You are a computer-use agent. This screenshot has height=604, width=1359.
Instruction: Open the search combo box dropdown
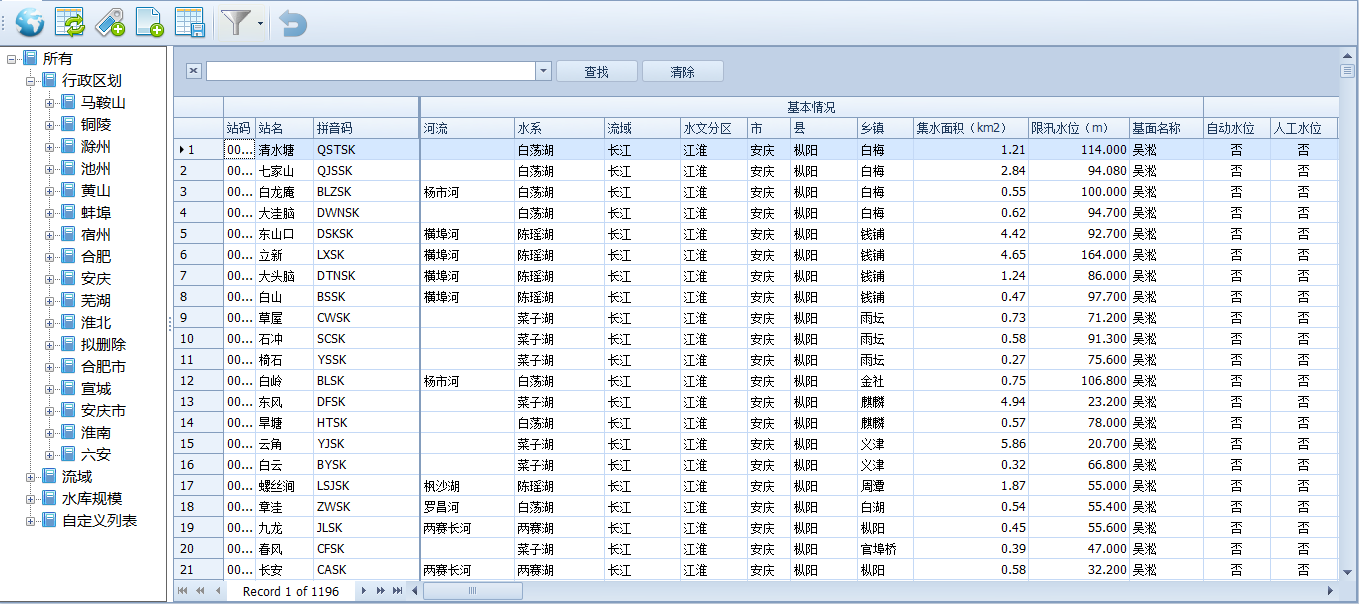541,70
